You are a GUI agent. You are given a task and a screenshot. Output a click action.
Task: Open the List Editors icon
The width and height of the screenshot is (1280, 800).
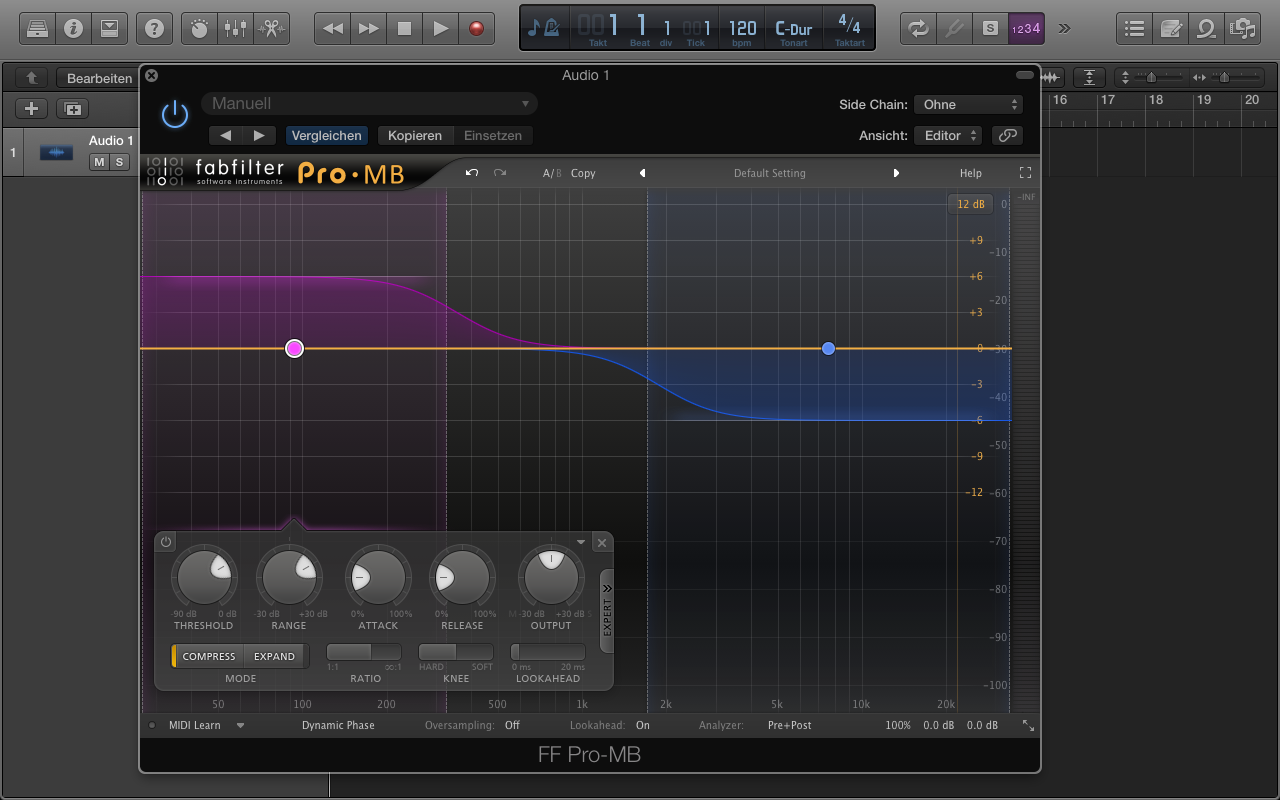tap(1134, 29)
